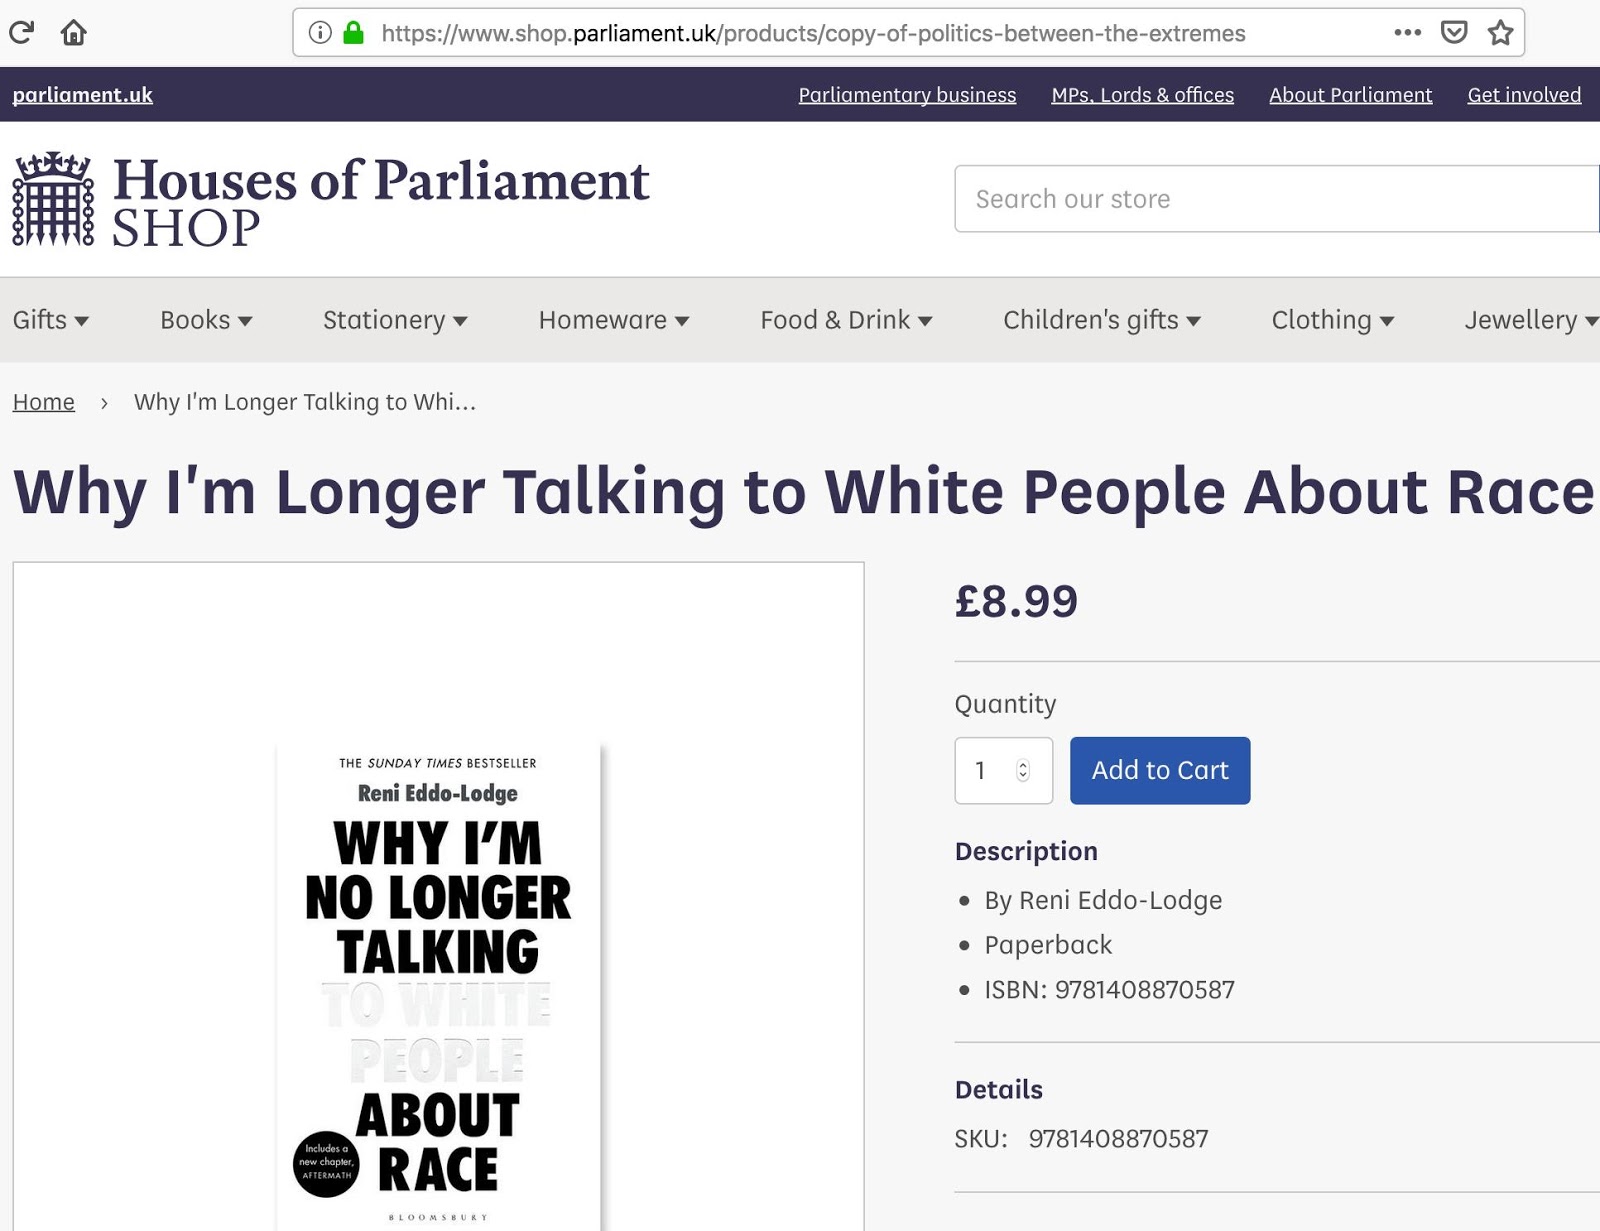This screenshot has width=1600, height=1231.
Task: Click the browser address bar URL
Action: (813, 33)
